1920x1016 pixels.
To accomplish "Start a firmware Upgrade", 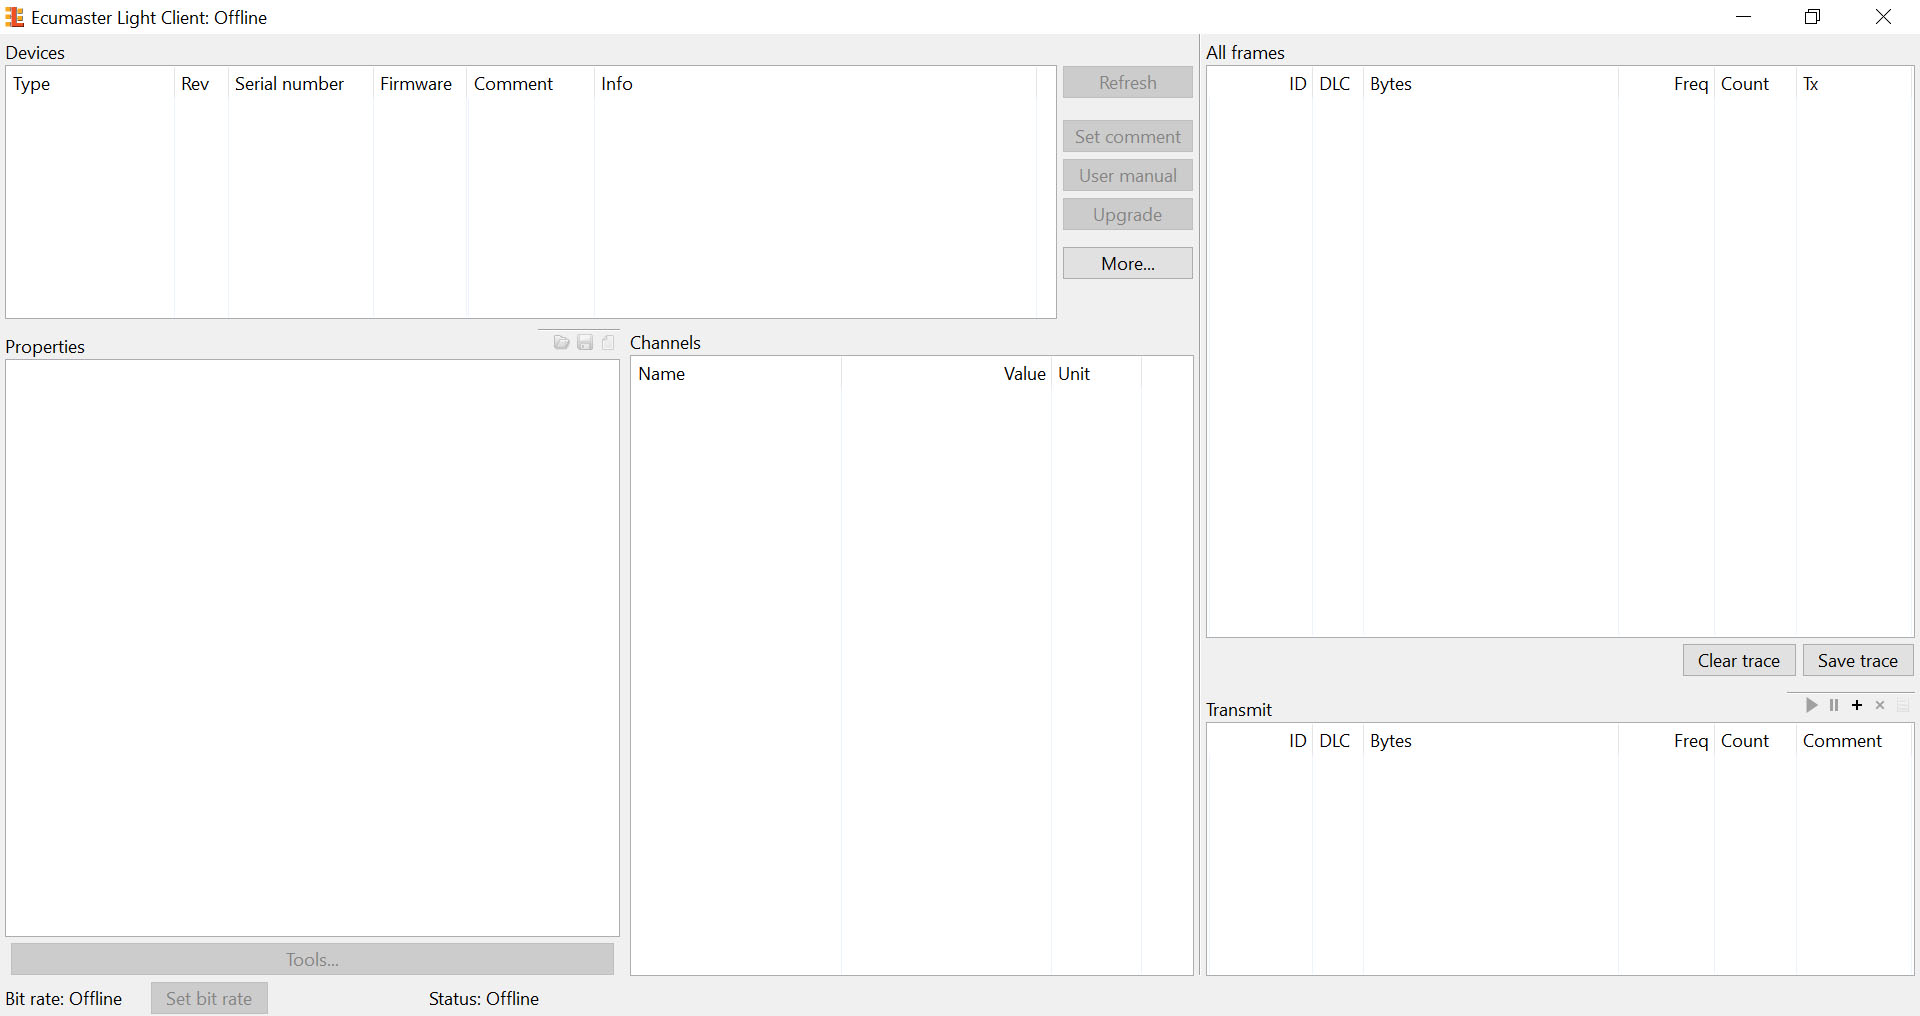I will (1127, 214).
